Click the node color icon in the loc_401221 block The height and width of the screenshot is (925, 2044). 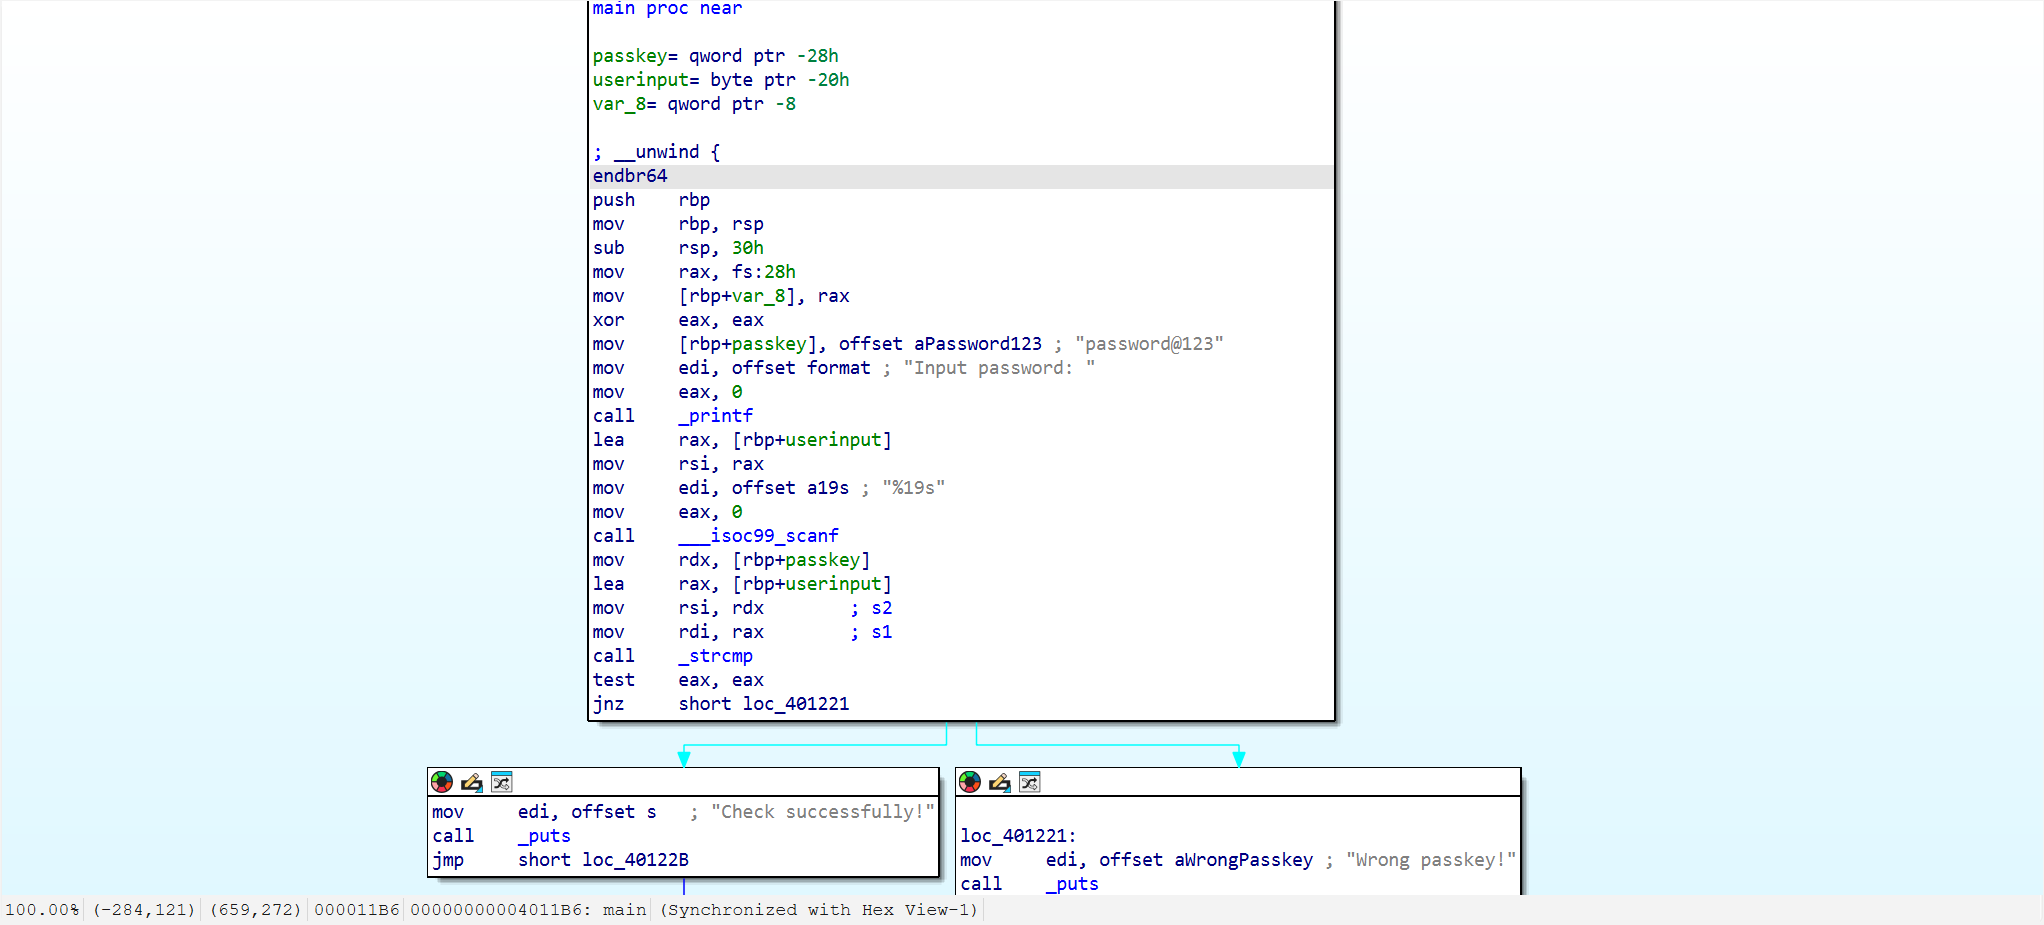pos(970,782)
